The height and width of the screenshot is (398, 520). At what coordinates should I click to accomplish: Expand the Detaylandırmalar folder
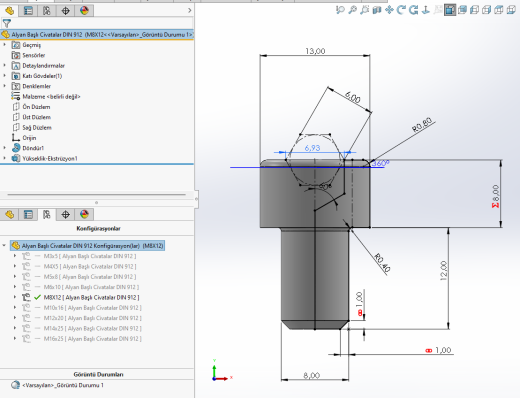coord(4,65)
